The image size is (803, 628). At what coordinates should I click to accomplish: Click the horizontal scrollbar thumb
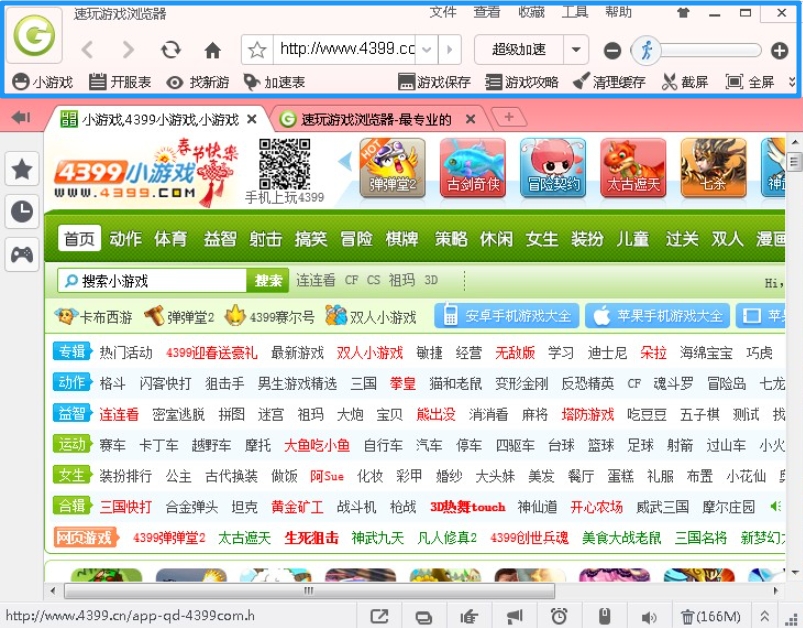(x=309, y=591)
